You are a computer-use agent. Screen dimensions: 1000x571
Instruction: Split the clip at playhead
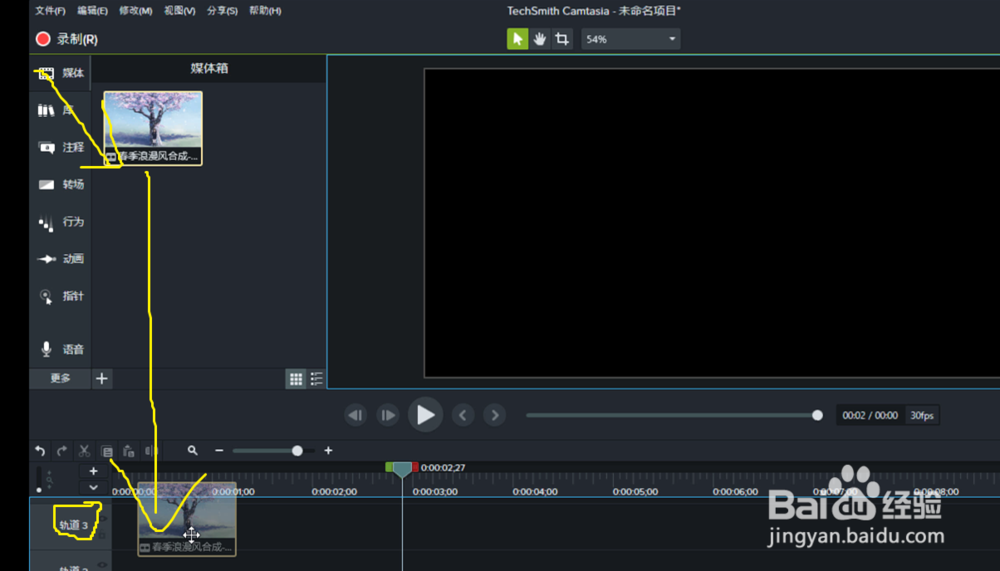coord(151,451)
